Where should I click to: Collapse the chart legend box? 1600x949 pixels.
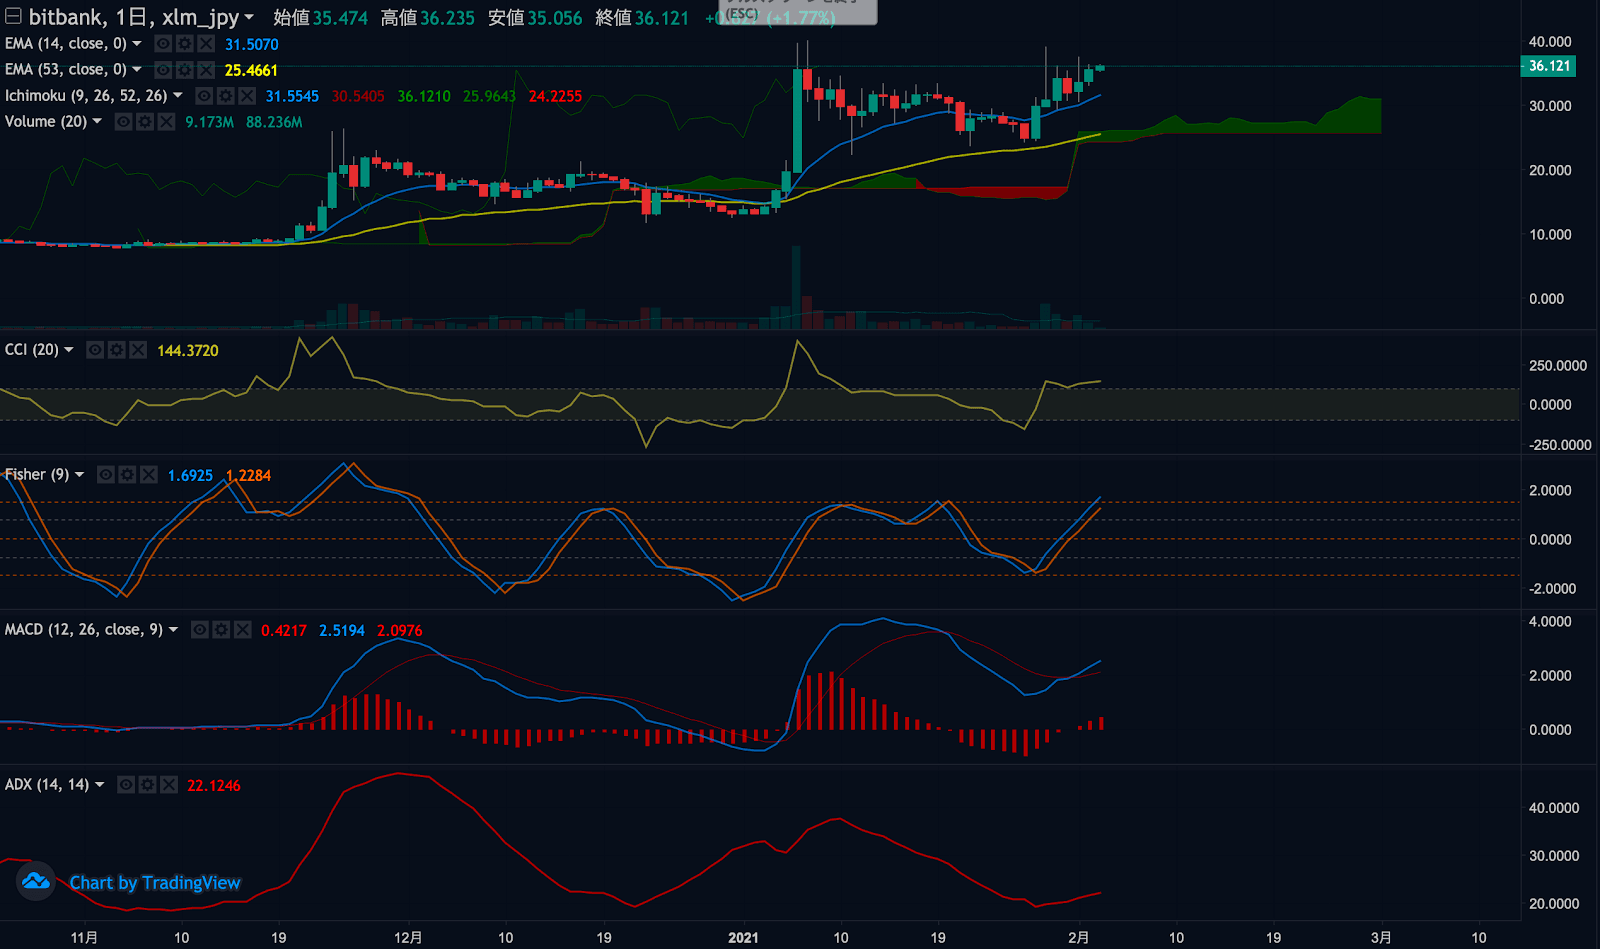pyautogui.click(x=13, y=17)
